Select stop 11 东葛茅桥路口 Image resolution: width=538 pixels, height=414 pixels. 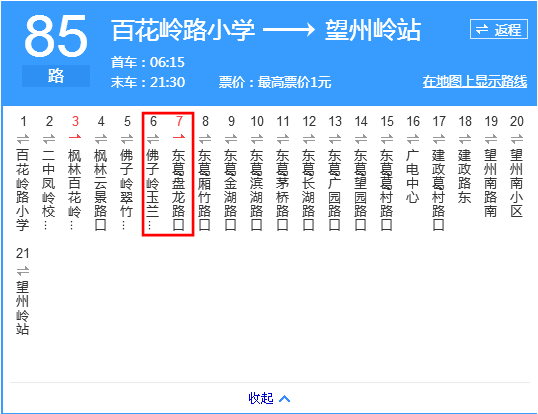(283, 190)
